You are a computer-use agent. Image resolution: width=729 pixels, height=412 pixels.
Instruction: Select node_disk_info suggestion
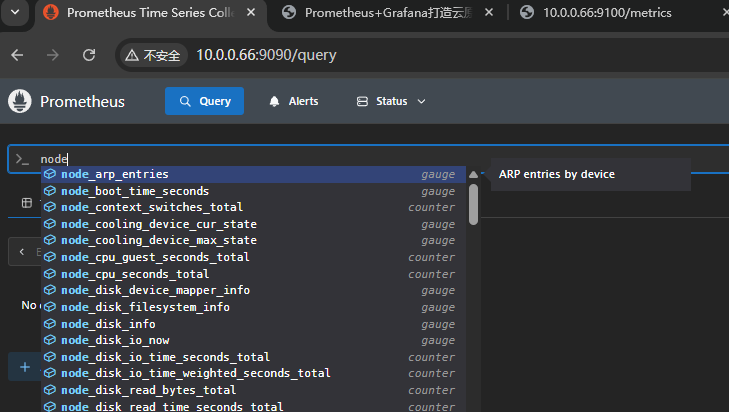pyautogui.click(x=253, y=324)
